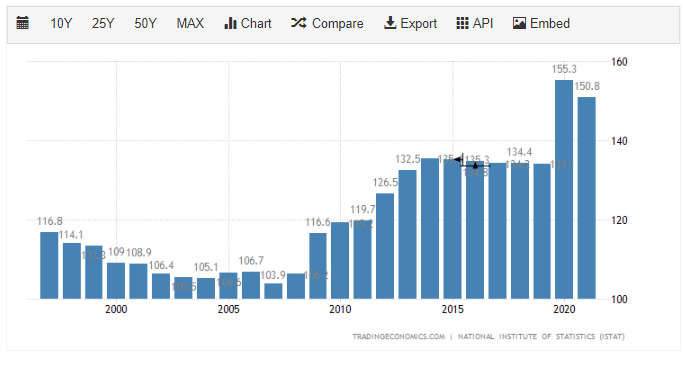Viewport: 684px width, 376px height.
Task: Open the Compare option
Action: (x=327, y=23)
